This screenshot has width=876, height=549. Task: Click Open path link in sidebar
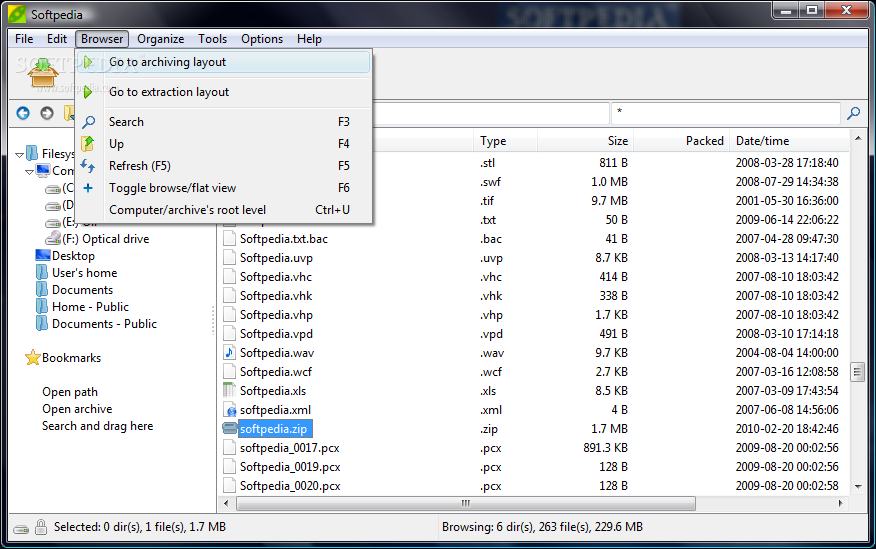[x=70, y=392]
